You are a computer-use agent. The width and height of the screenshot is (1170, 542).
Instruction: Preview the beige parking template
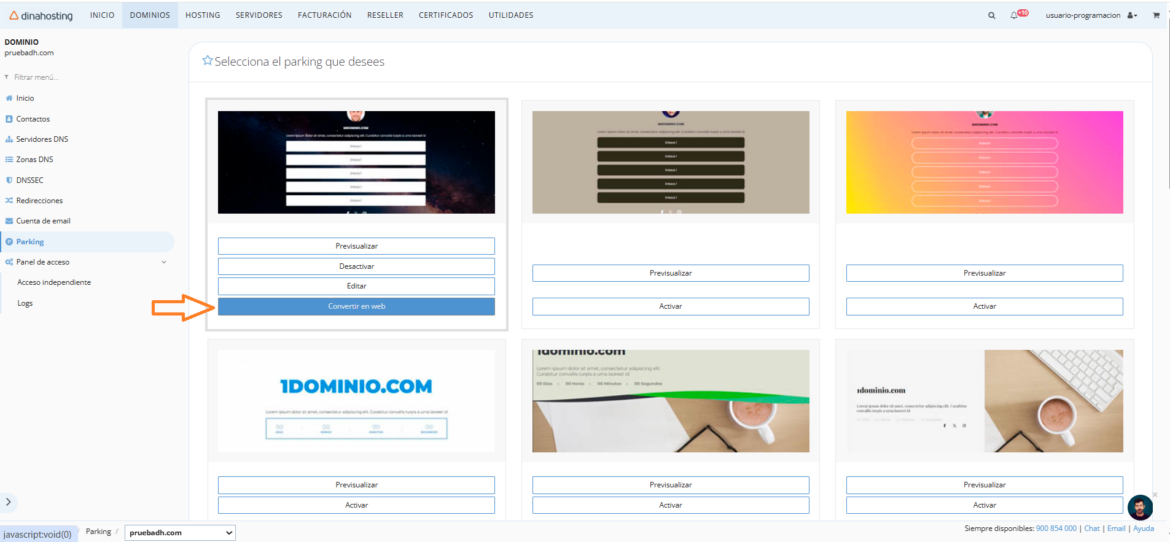pos(670,273)
